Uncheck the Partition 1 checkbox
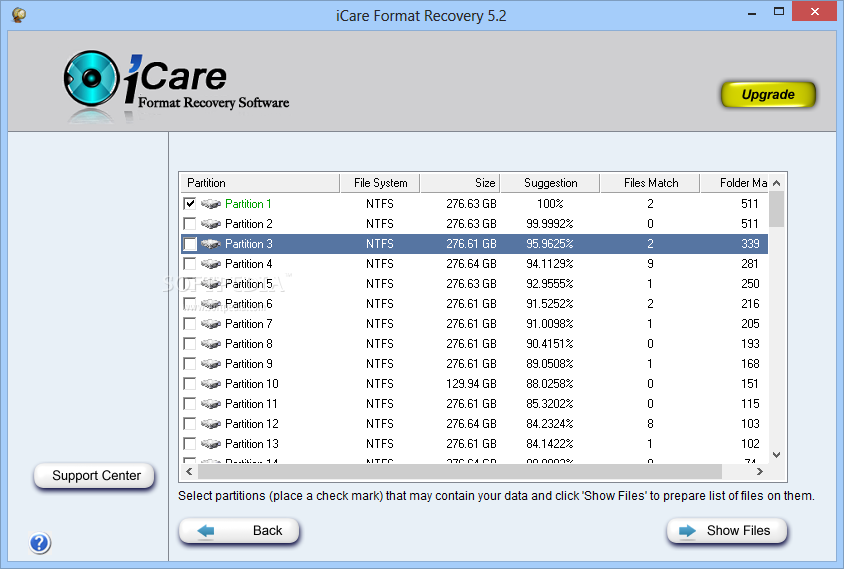Screen dimensions: 844x569 (189, 203)
